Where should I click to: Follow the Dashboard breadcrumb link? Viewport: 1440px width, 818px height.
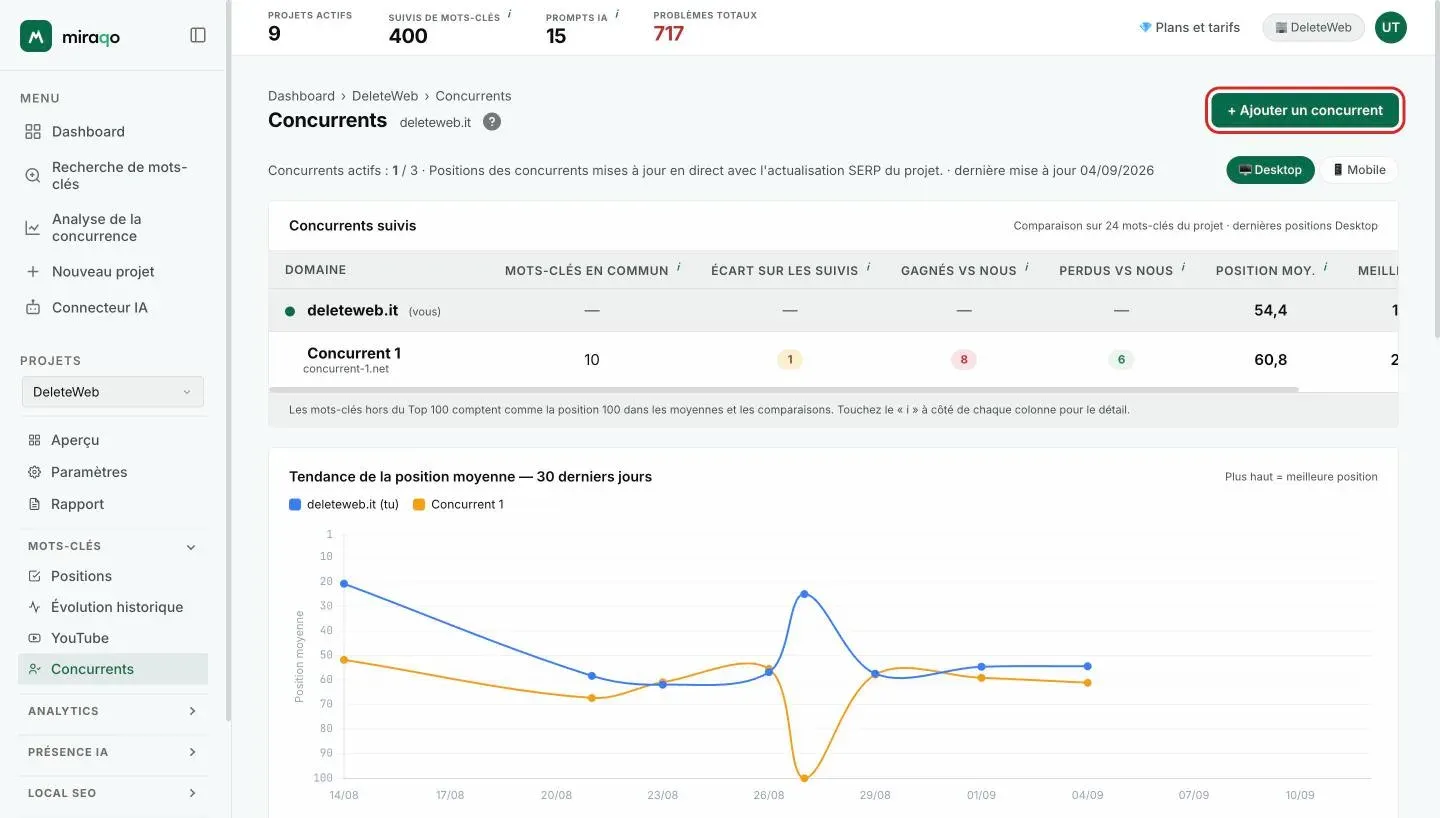pos(301,96)
